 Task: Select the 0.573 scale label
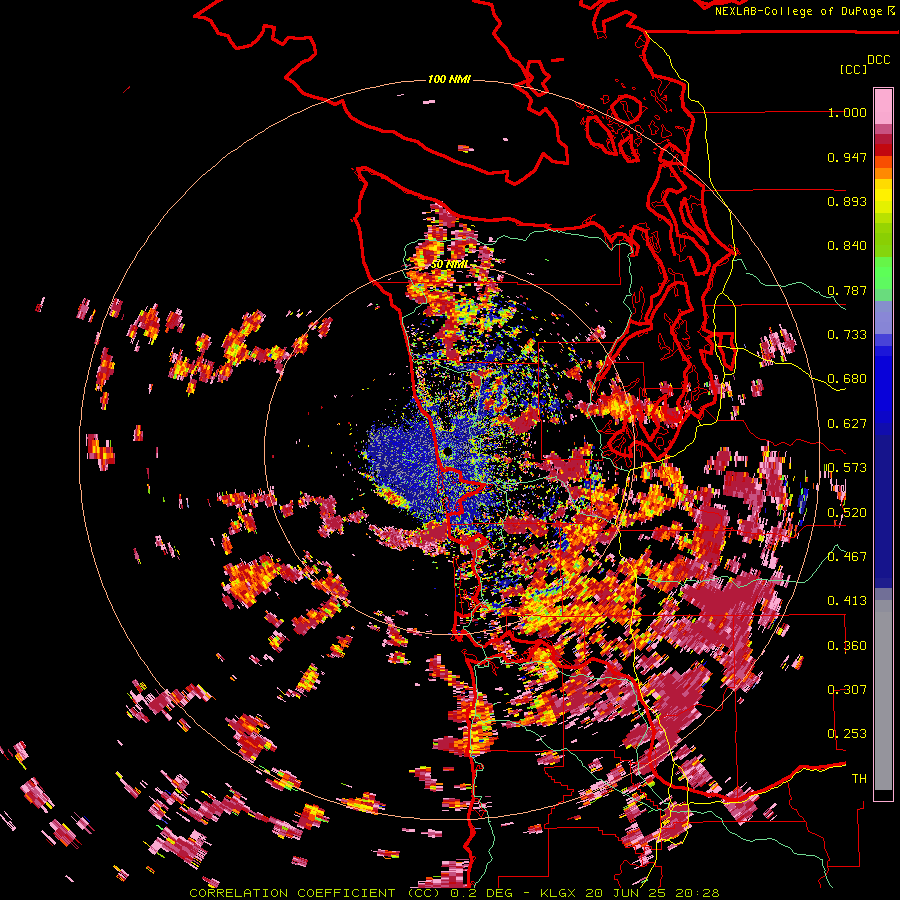(847, 468)
